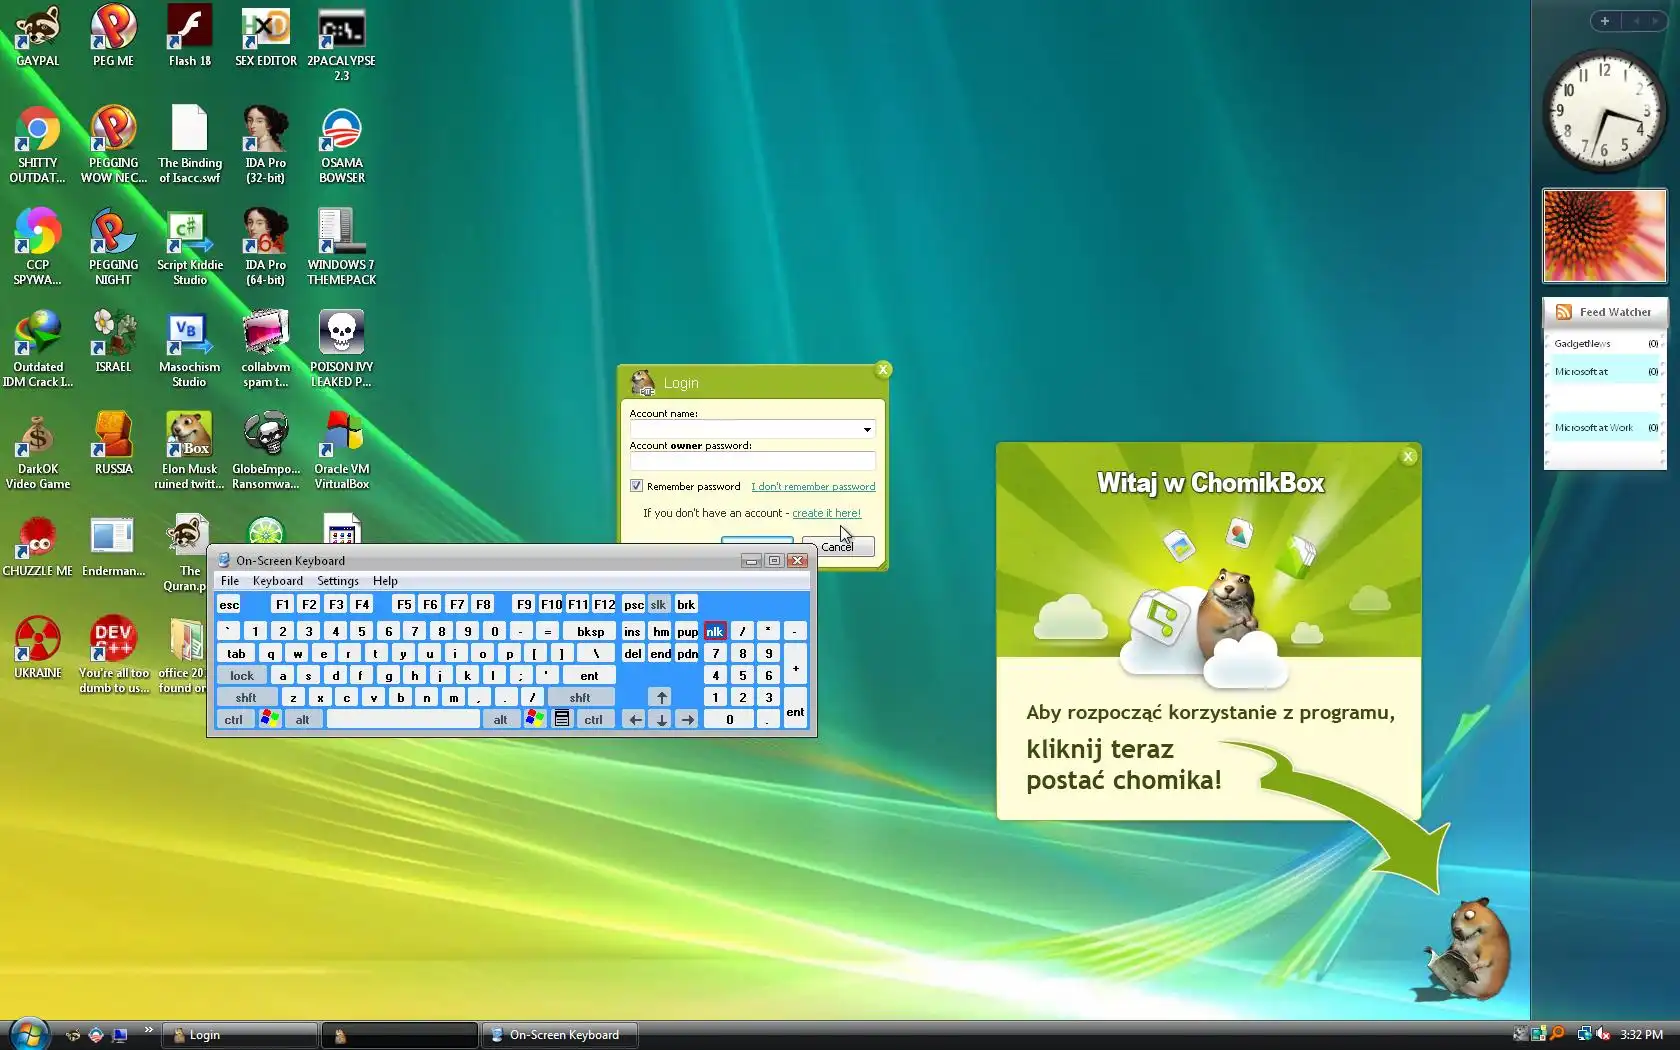
Task: Click the reading hamster mascot
Action: click(x=1466, y=948)
